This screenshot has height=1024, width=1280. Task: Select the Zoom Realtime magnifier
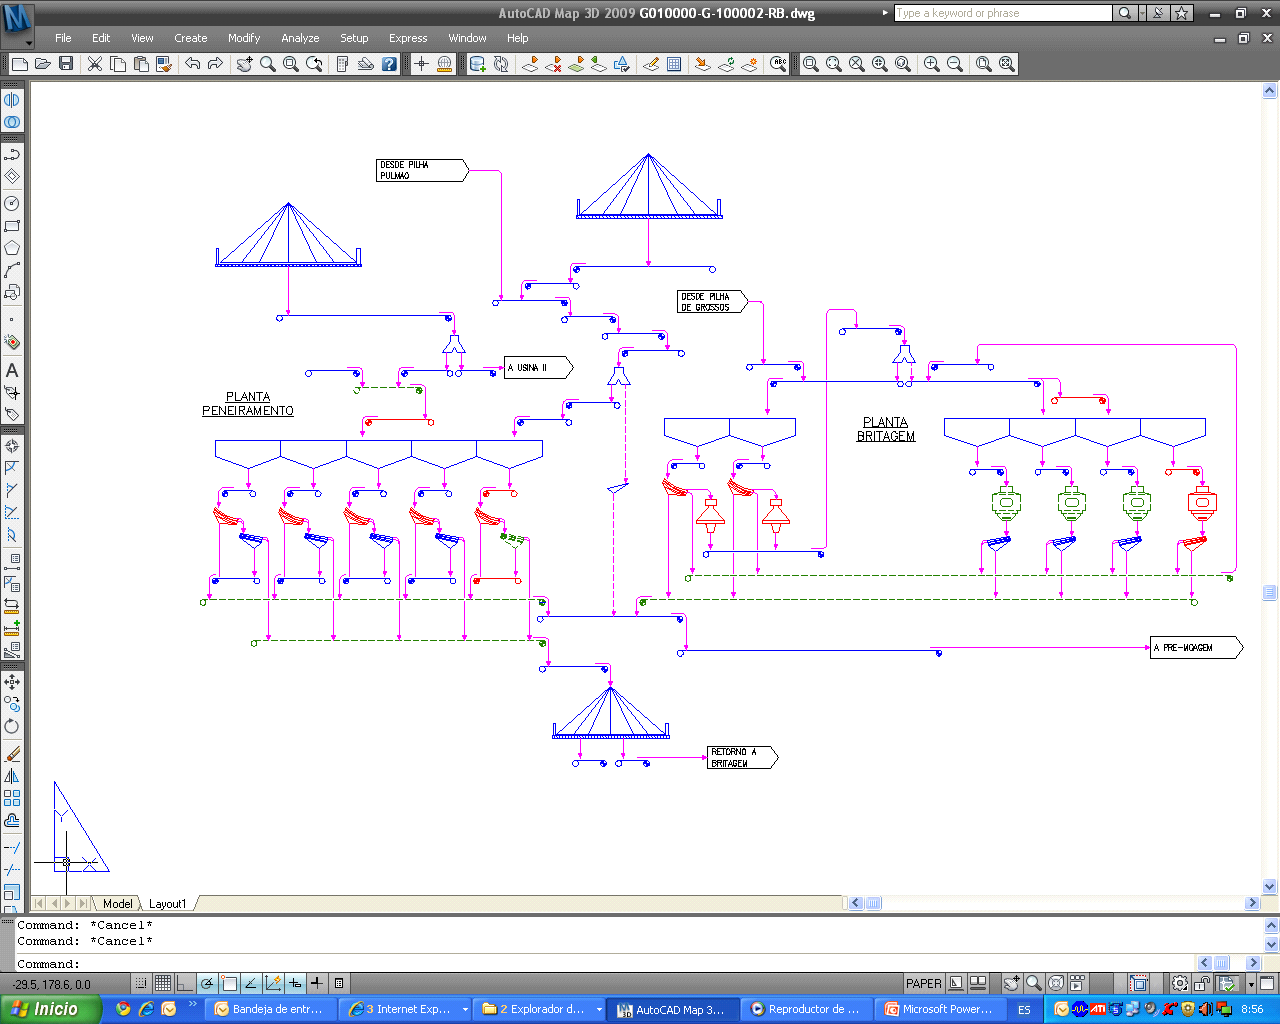coord(268,64)
